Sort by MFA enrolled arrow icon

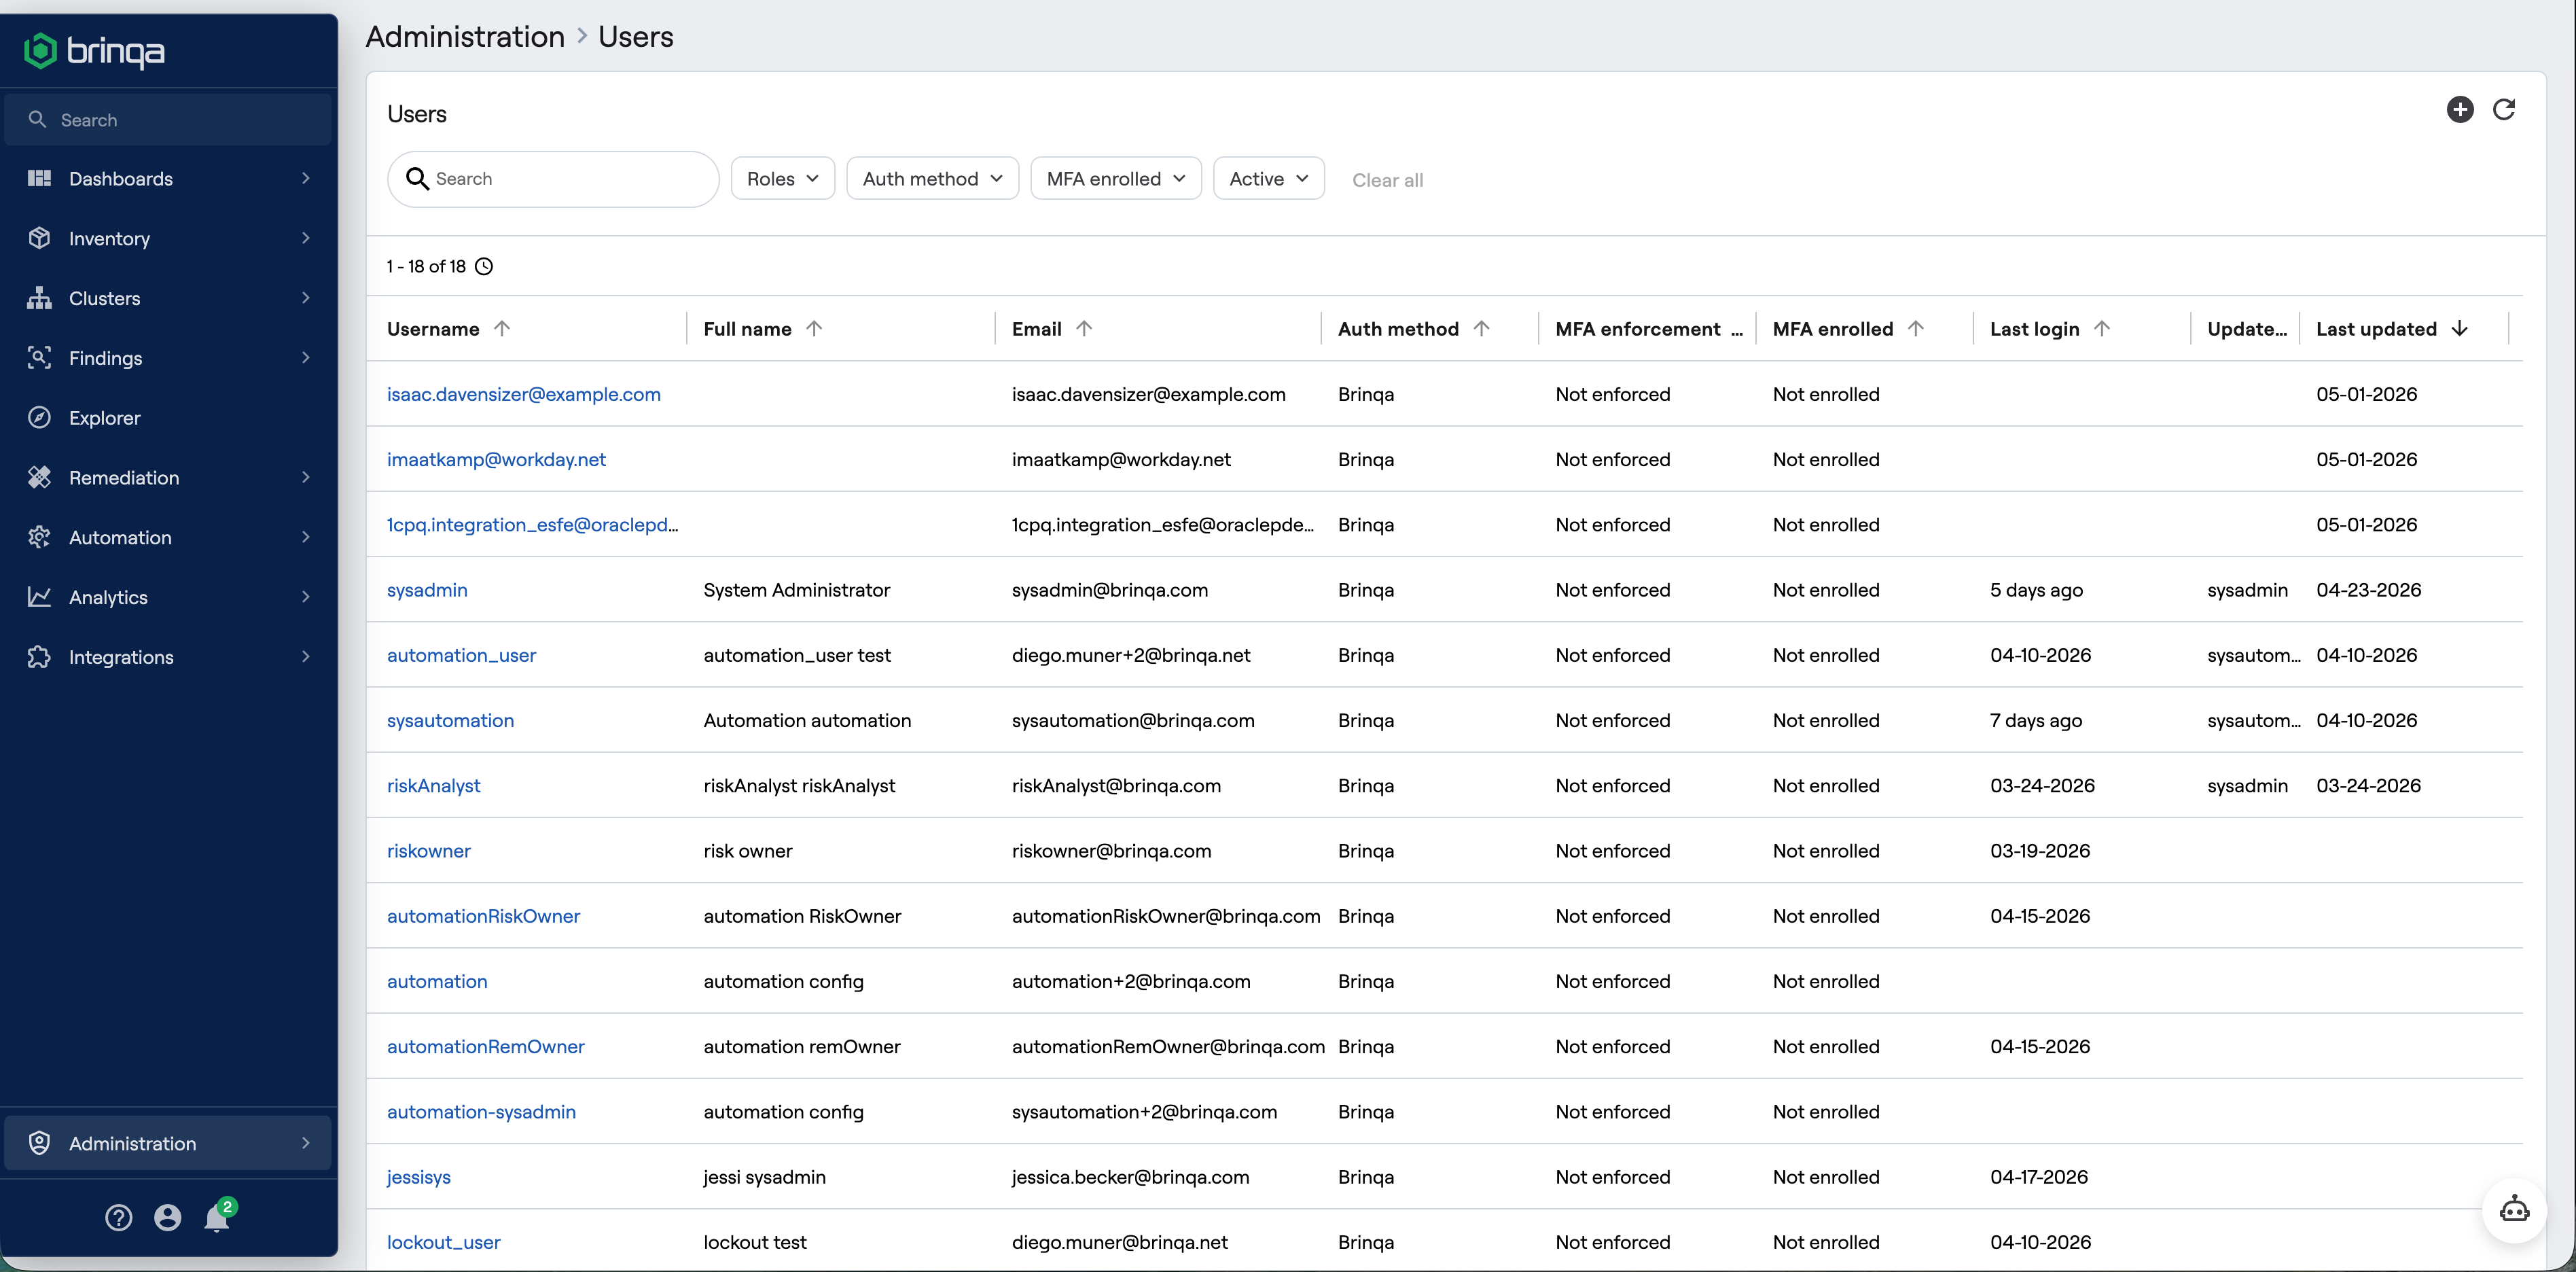coord(1916,328)
